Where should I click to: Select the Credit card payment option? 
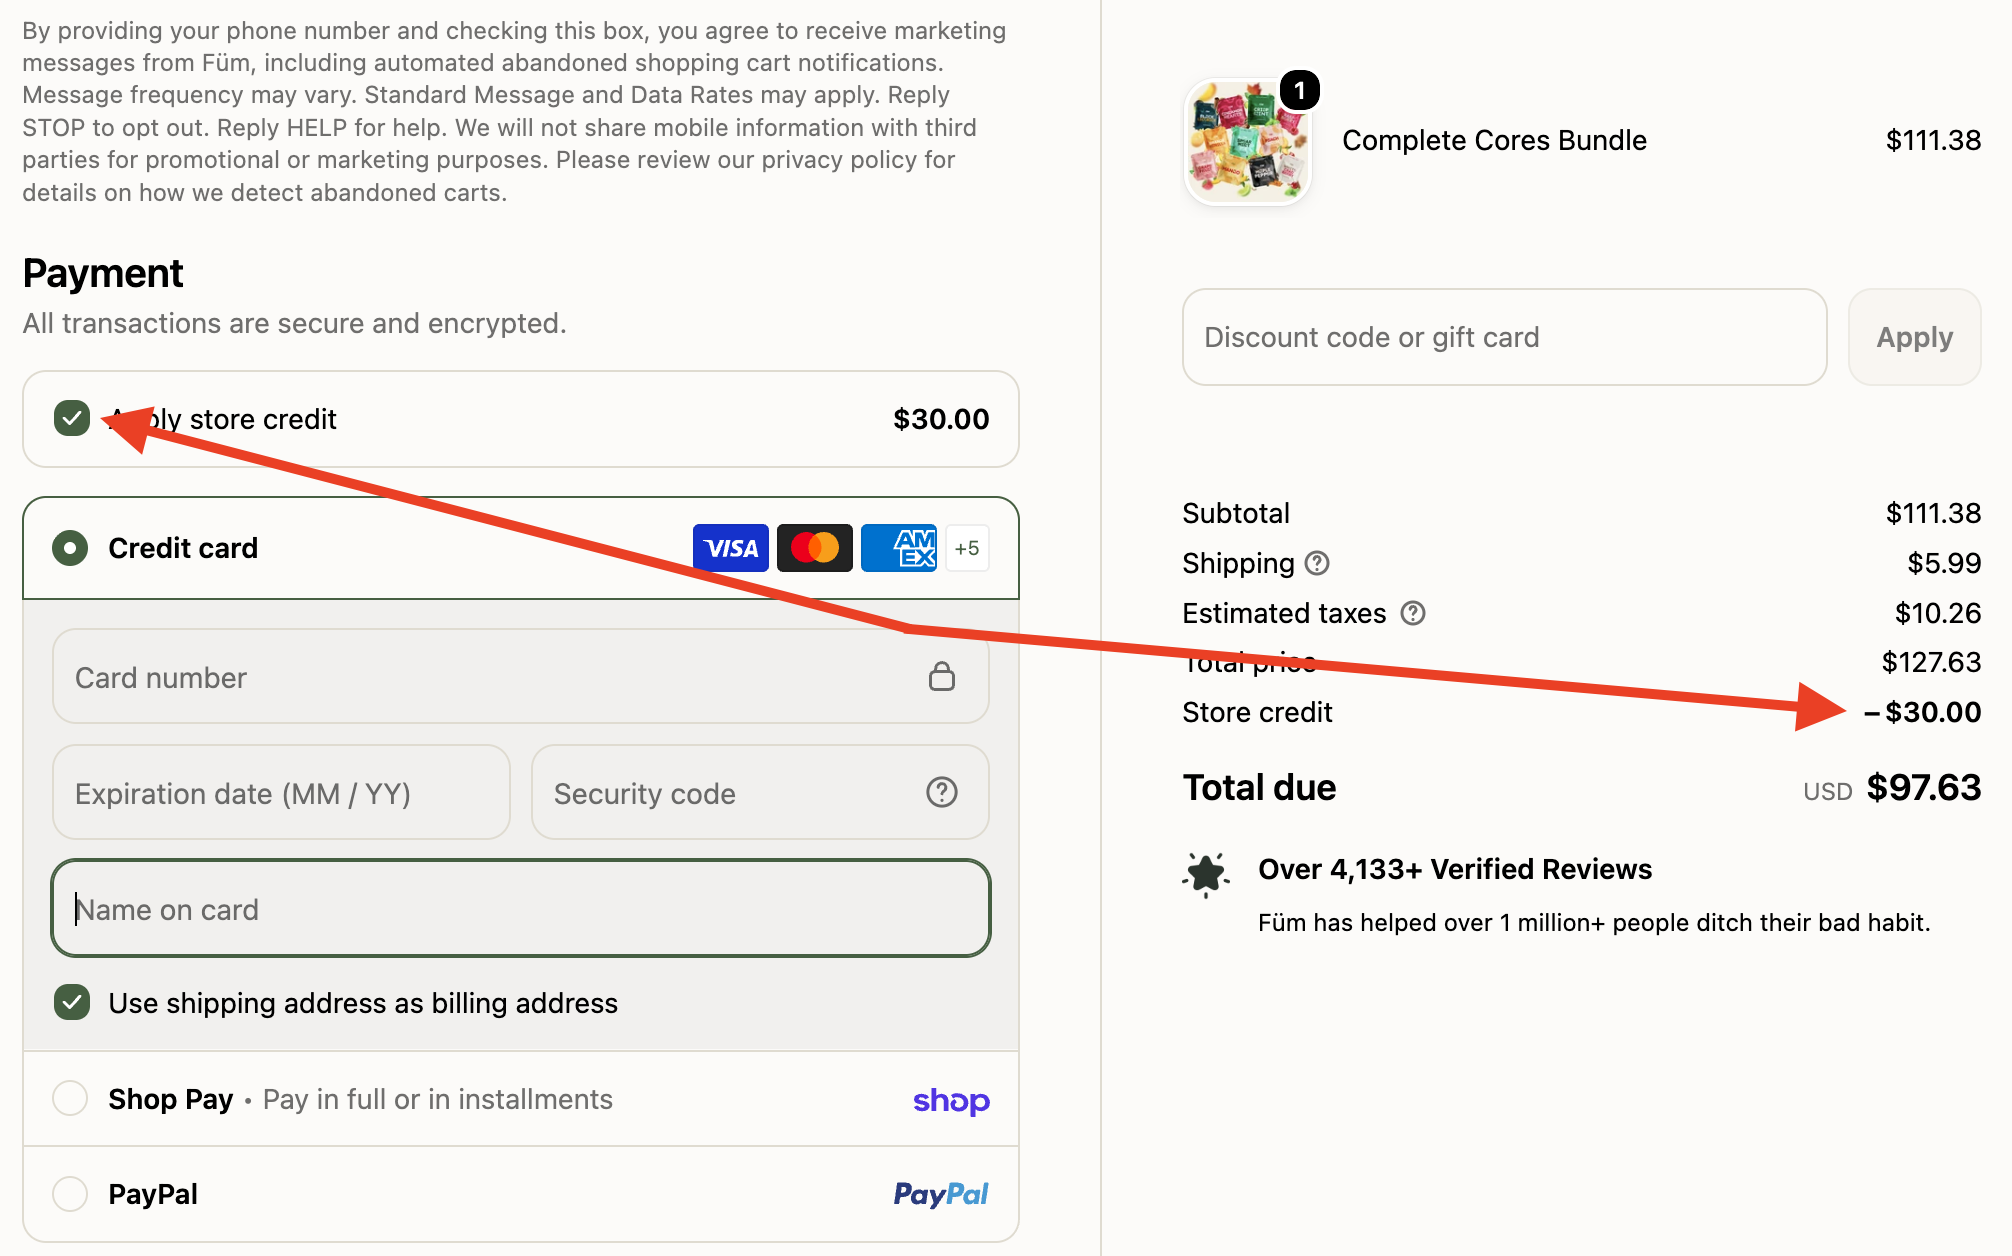(x=70, y=548)
